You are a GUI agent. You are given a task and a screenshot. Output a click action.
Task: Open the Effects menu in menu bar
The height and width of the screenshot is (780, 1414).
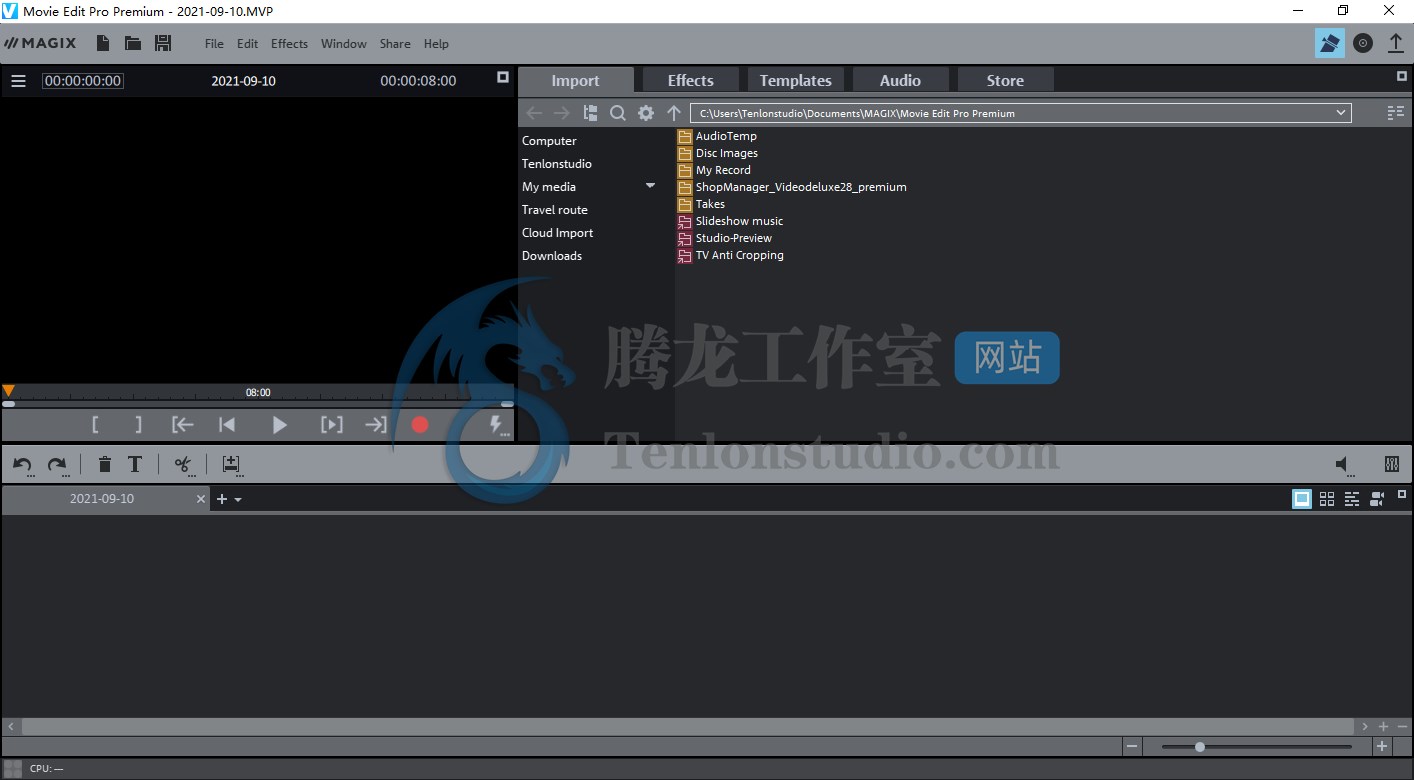289,43
